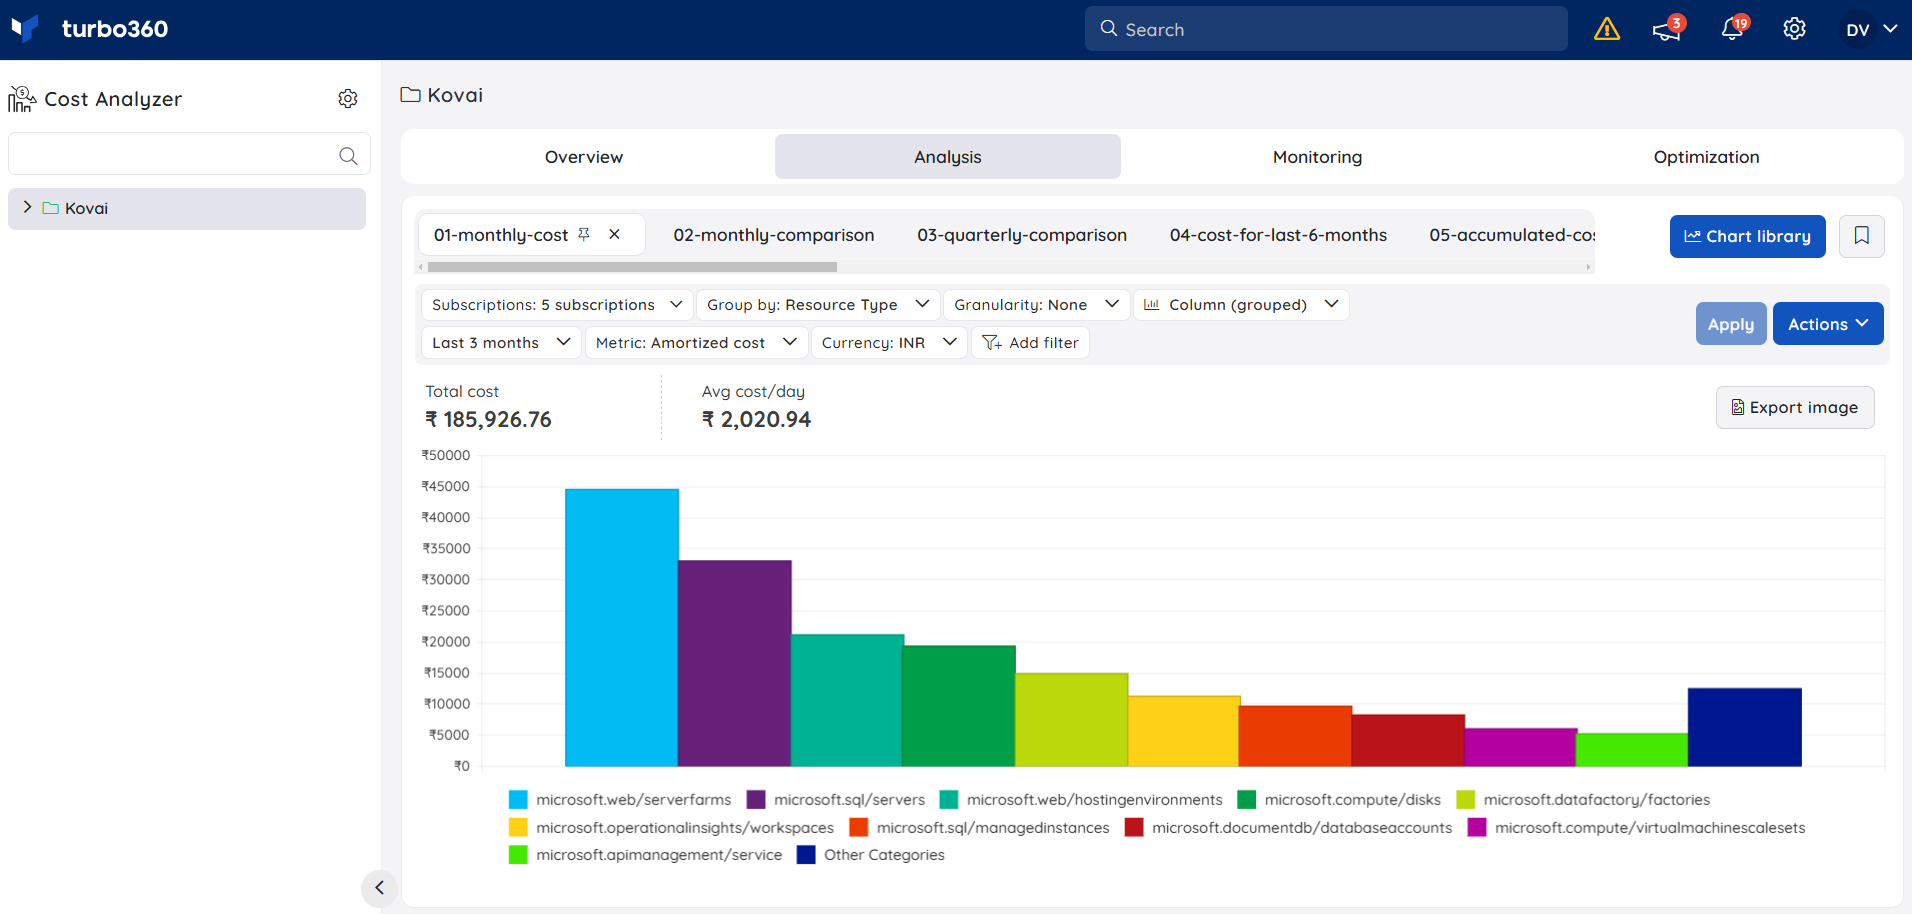
Task: Open the 04-cost-for-last-6-months tab
Action: [x=1278, y=235]
